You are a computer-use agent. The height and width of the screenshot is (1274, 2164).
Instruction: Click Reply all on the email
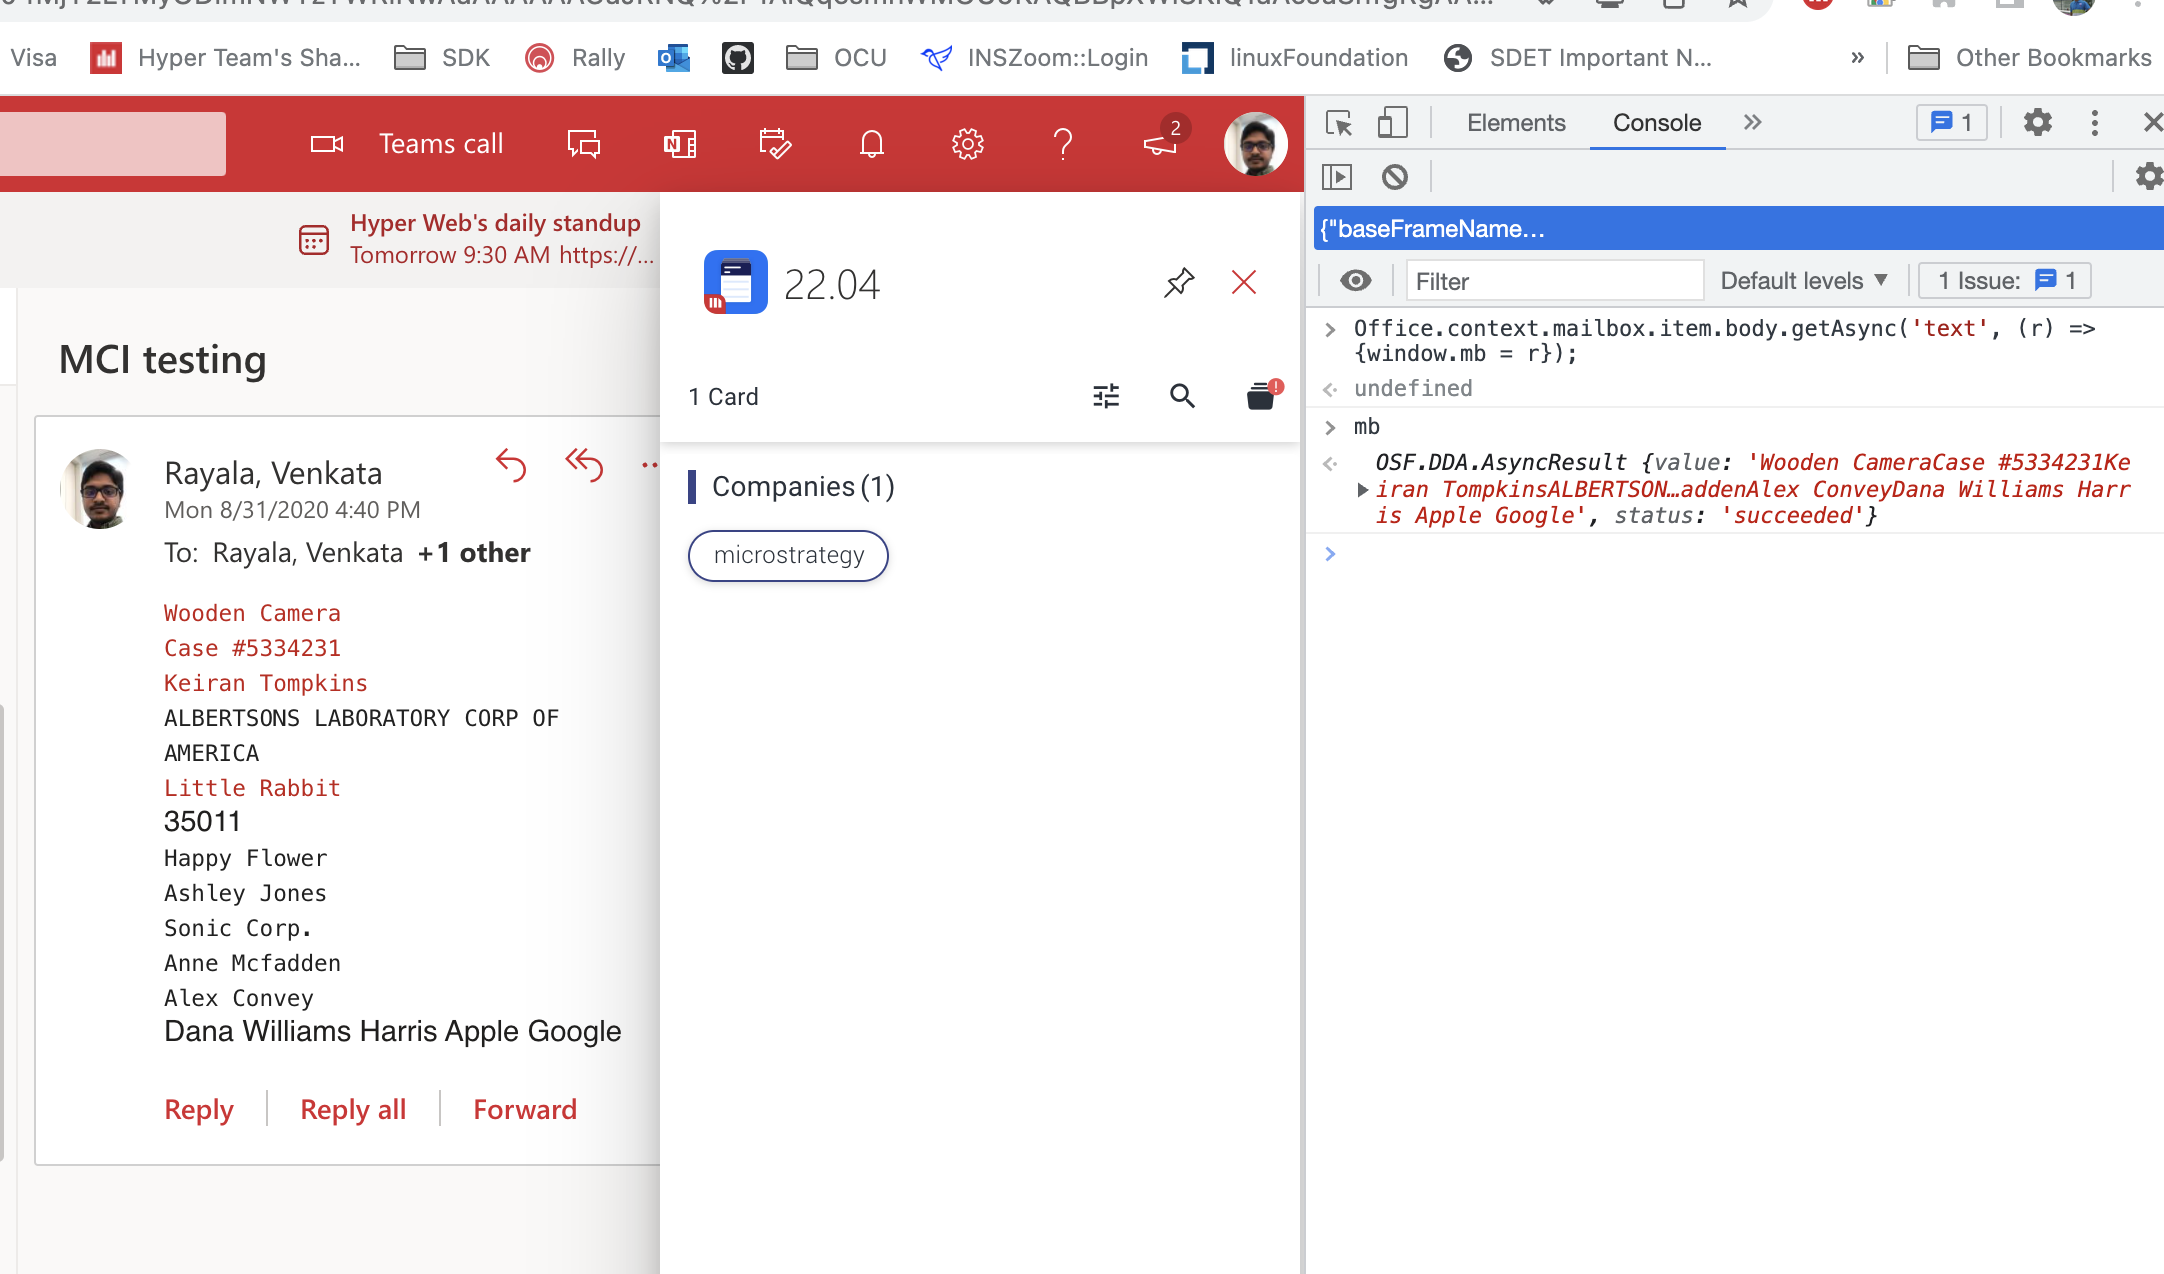point(352,1109)
